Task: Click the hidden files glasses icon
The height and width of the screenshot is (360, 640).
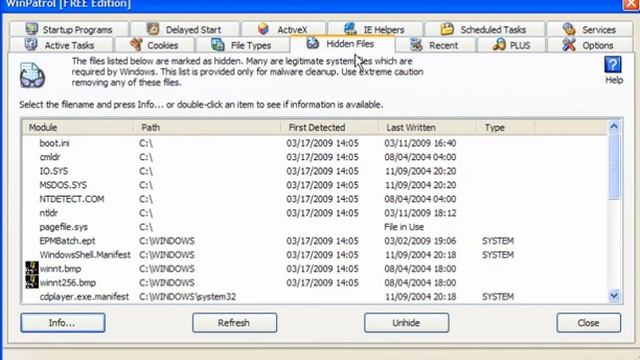Action: coord(32,76)
